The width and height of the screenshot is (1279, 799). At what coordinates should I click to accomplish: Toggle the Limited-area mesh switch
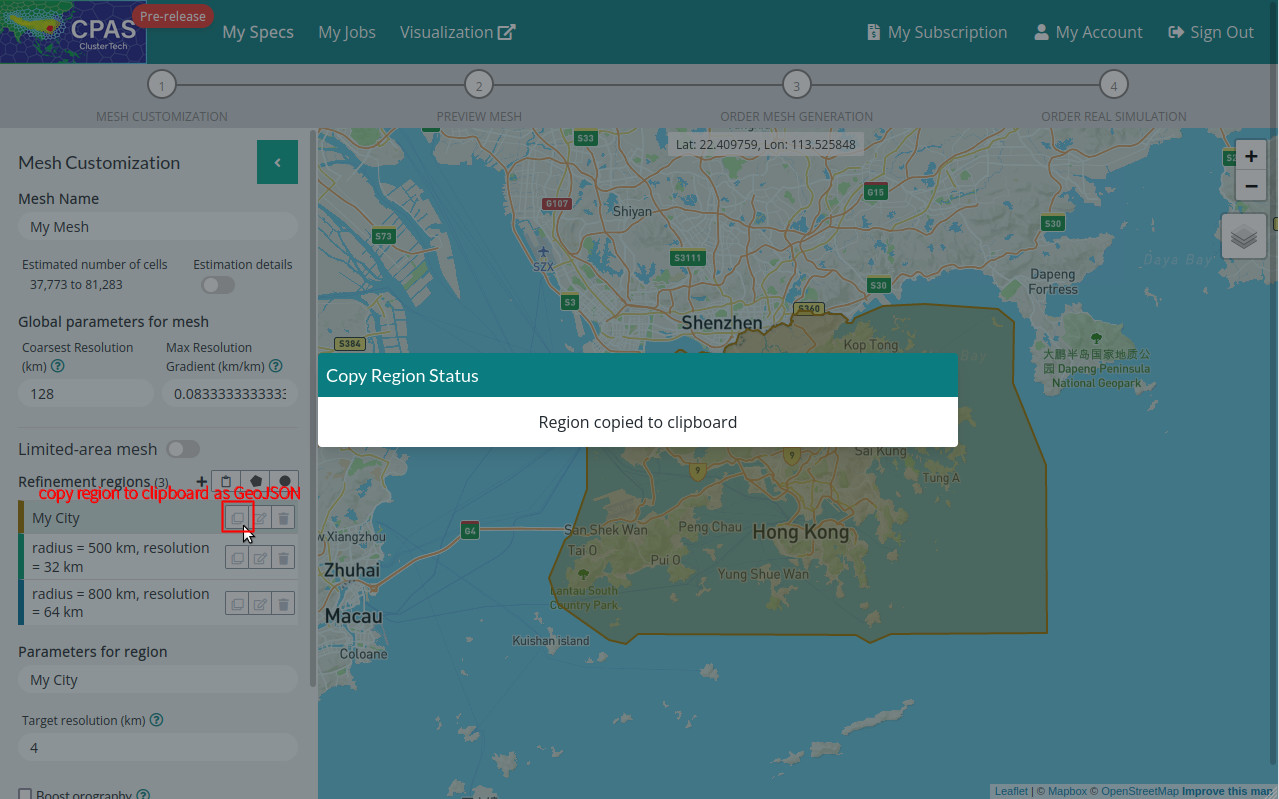pyautogui.click(x=183, y=449)
